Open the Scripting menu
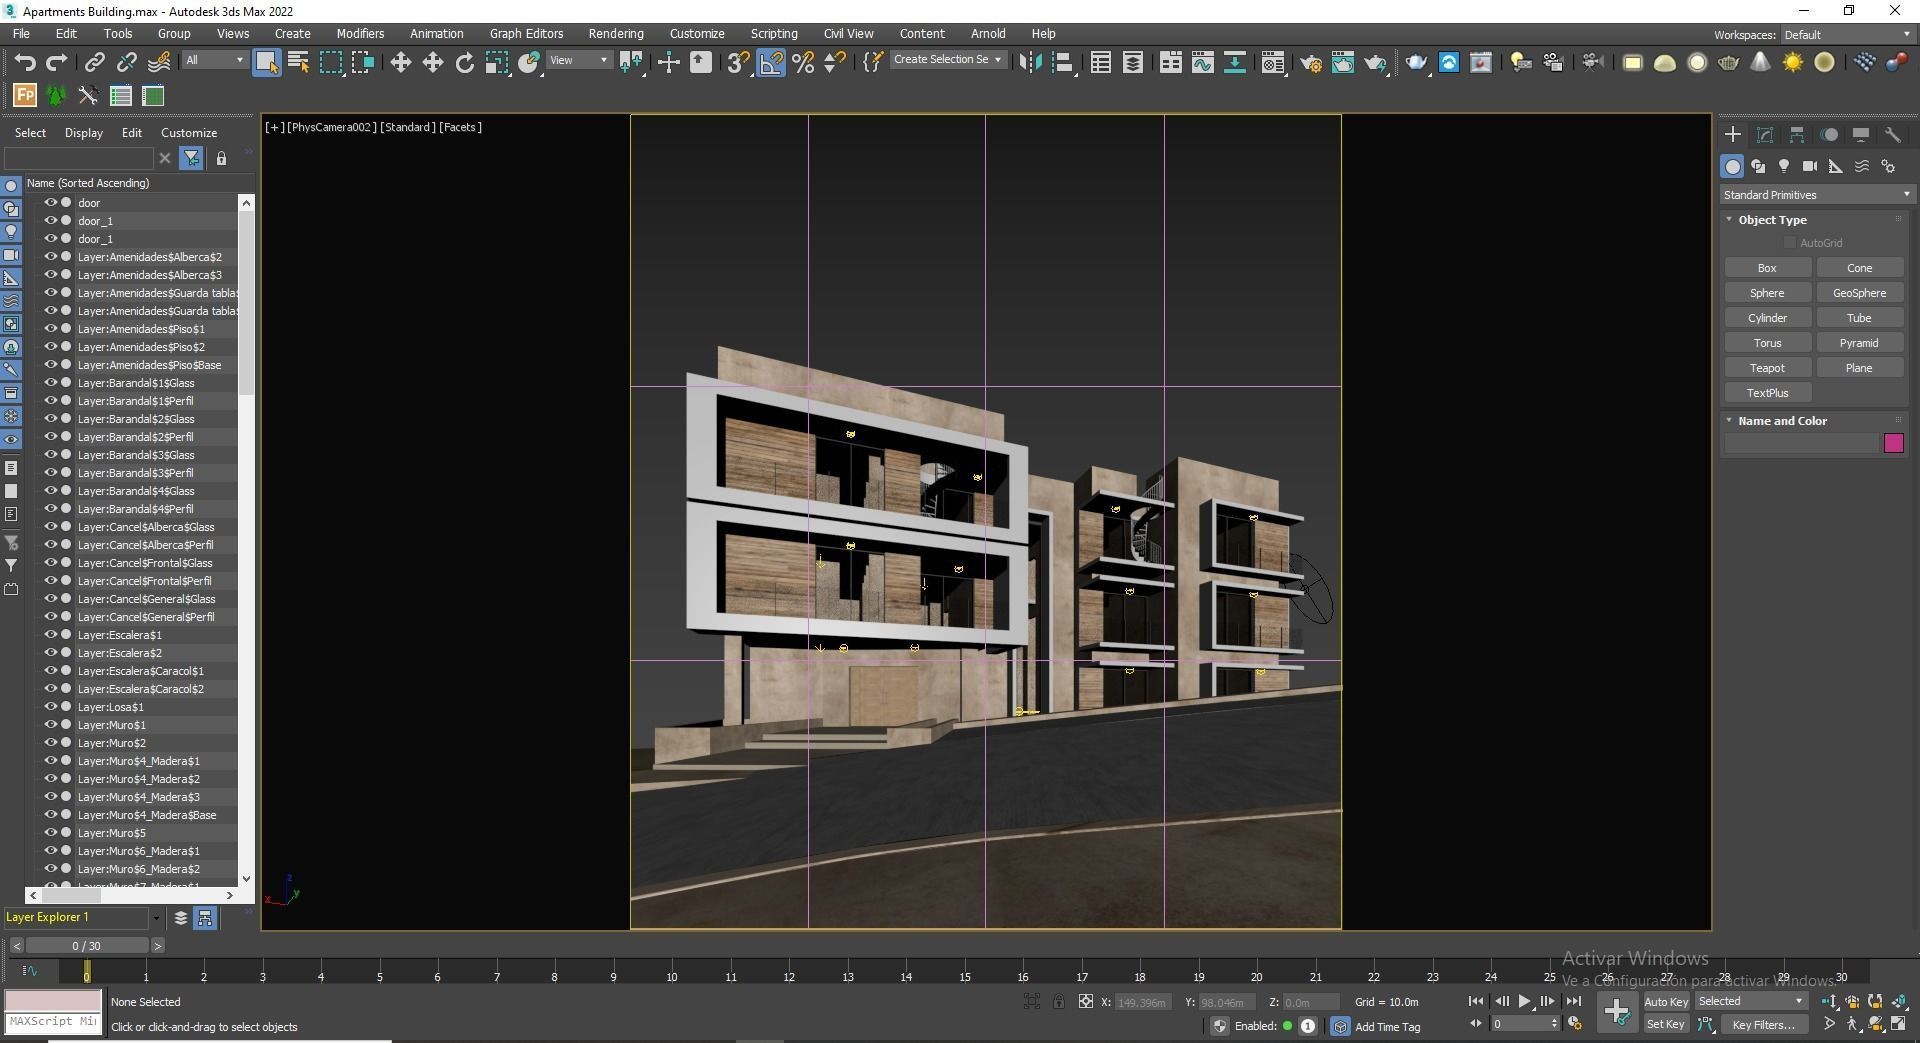 tap(774, 33)
